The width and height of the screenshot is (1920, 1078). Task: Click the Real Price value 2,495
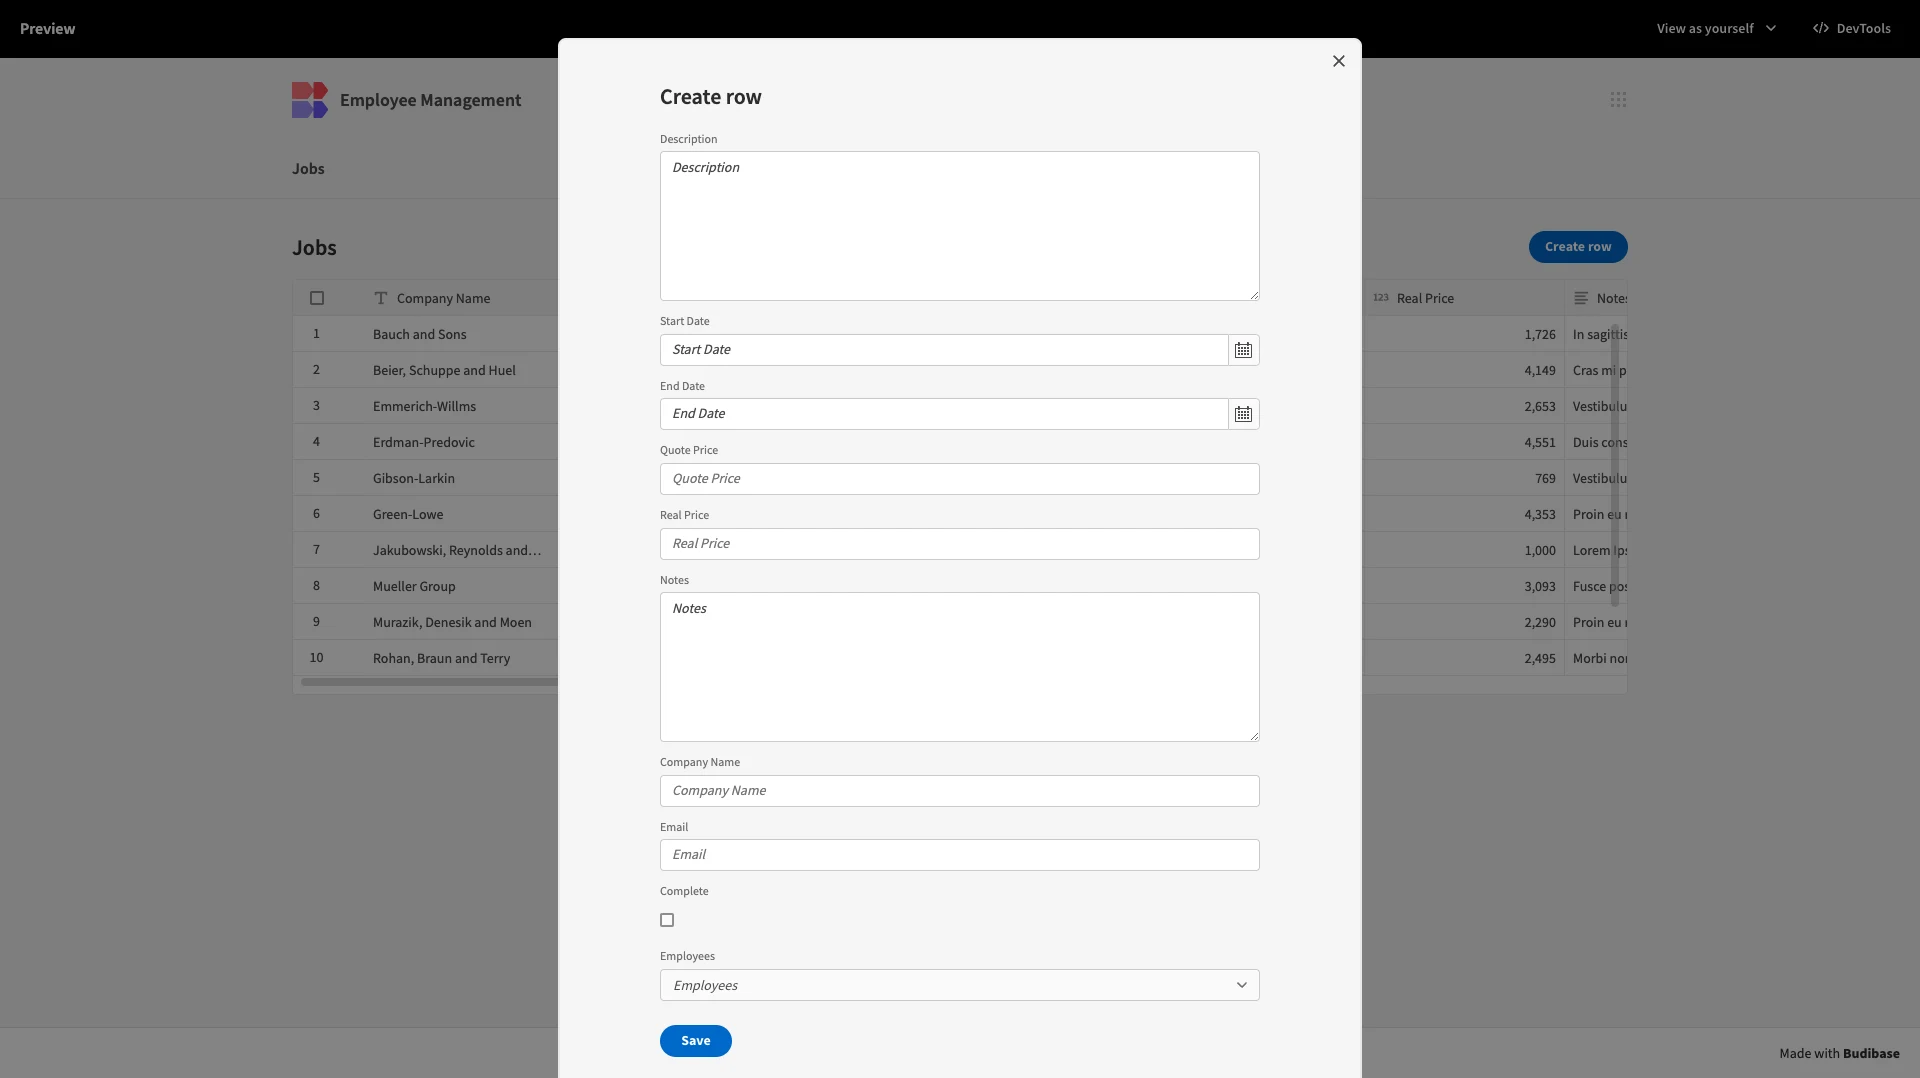point(1540,659)
